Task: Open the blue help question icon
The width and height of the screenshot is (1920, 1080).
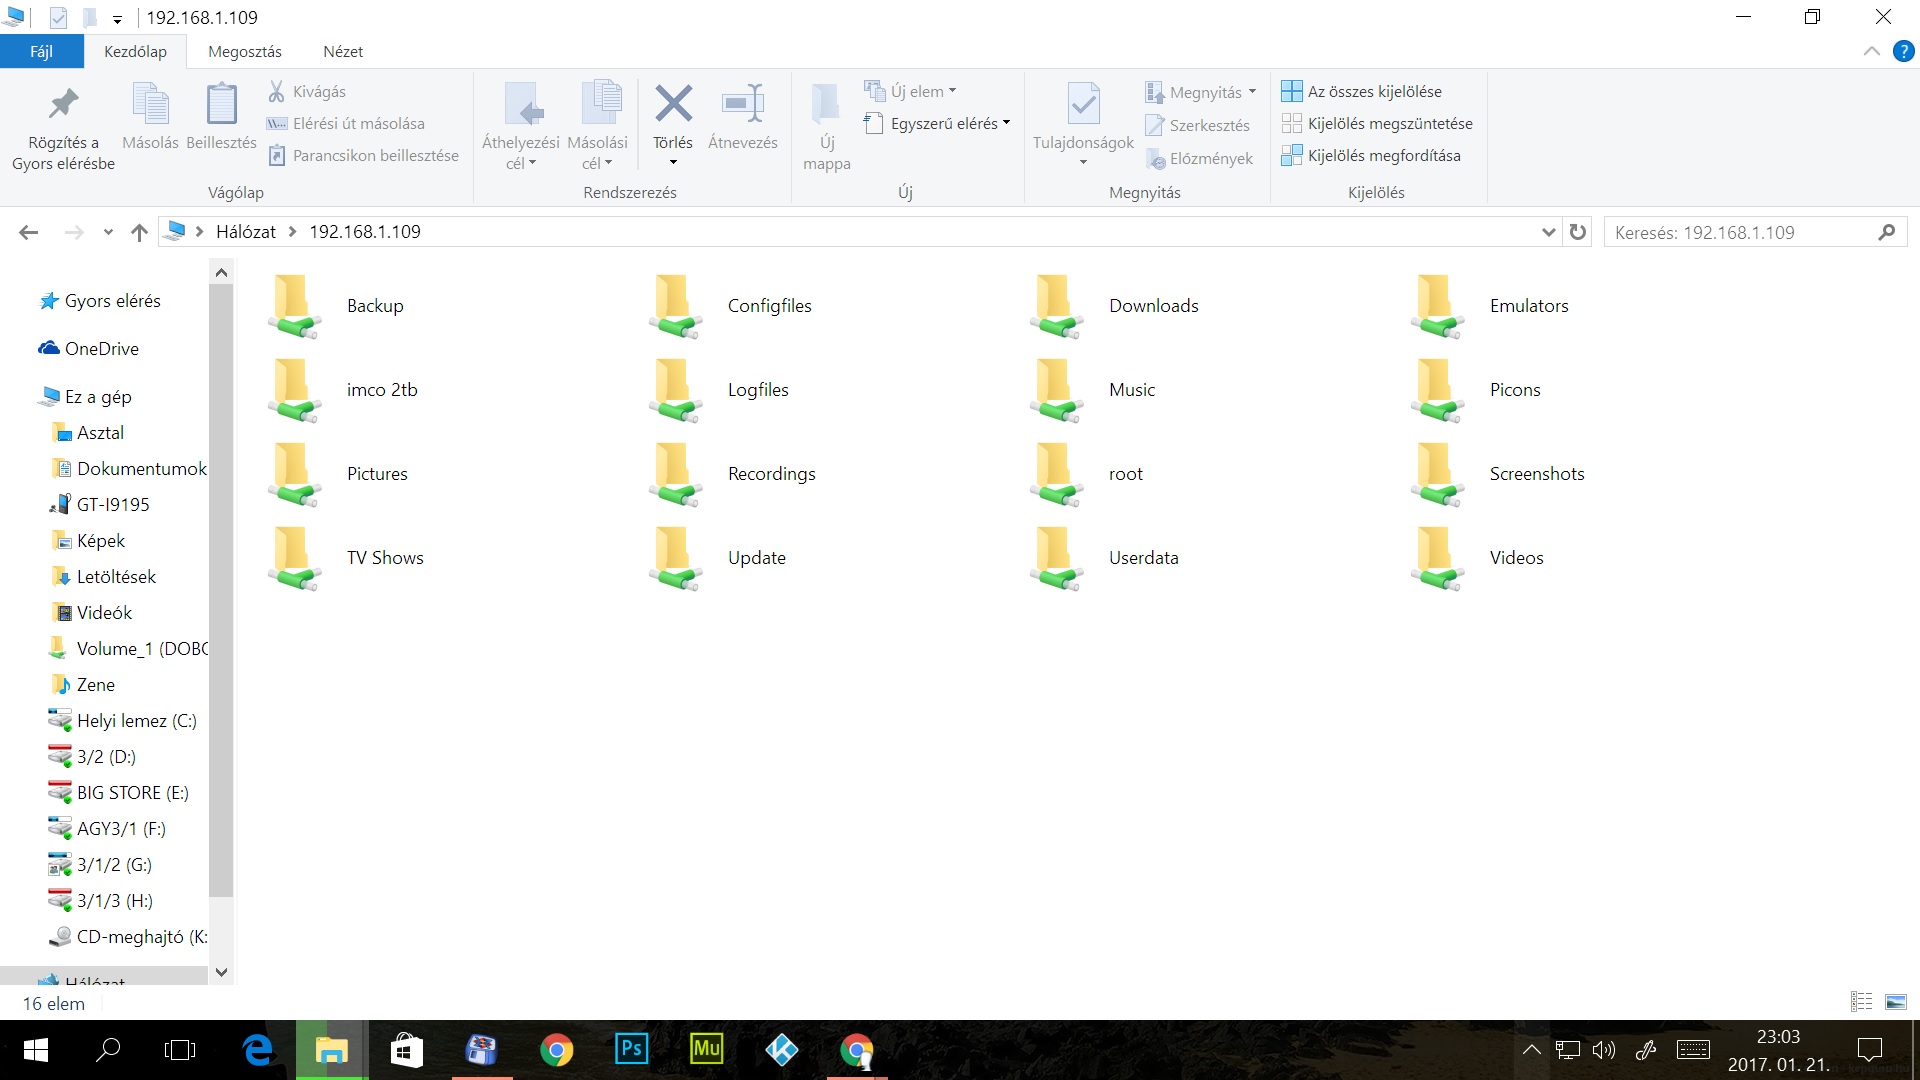Action: point(1904,51)
